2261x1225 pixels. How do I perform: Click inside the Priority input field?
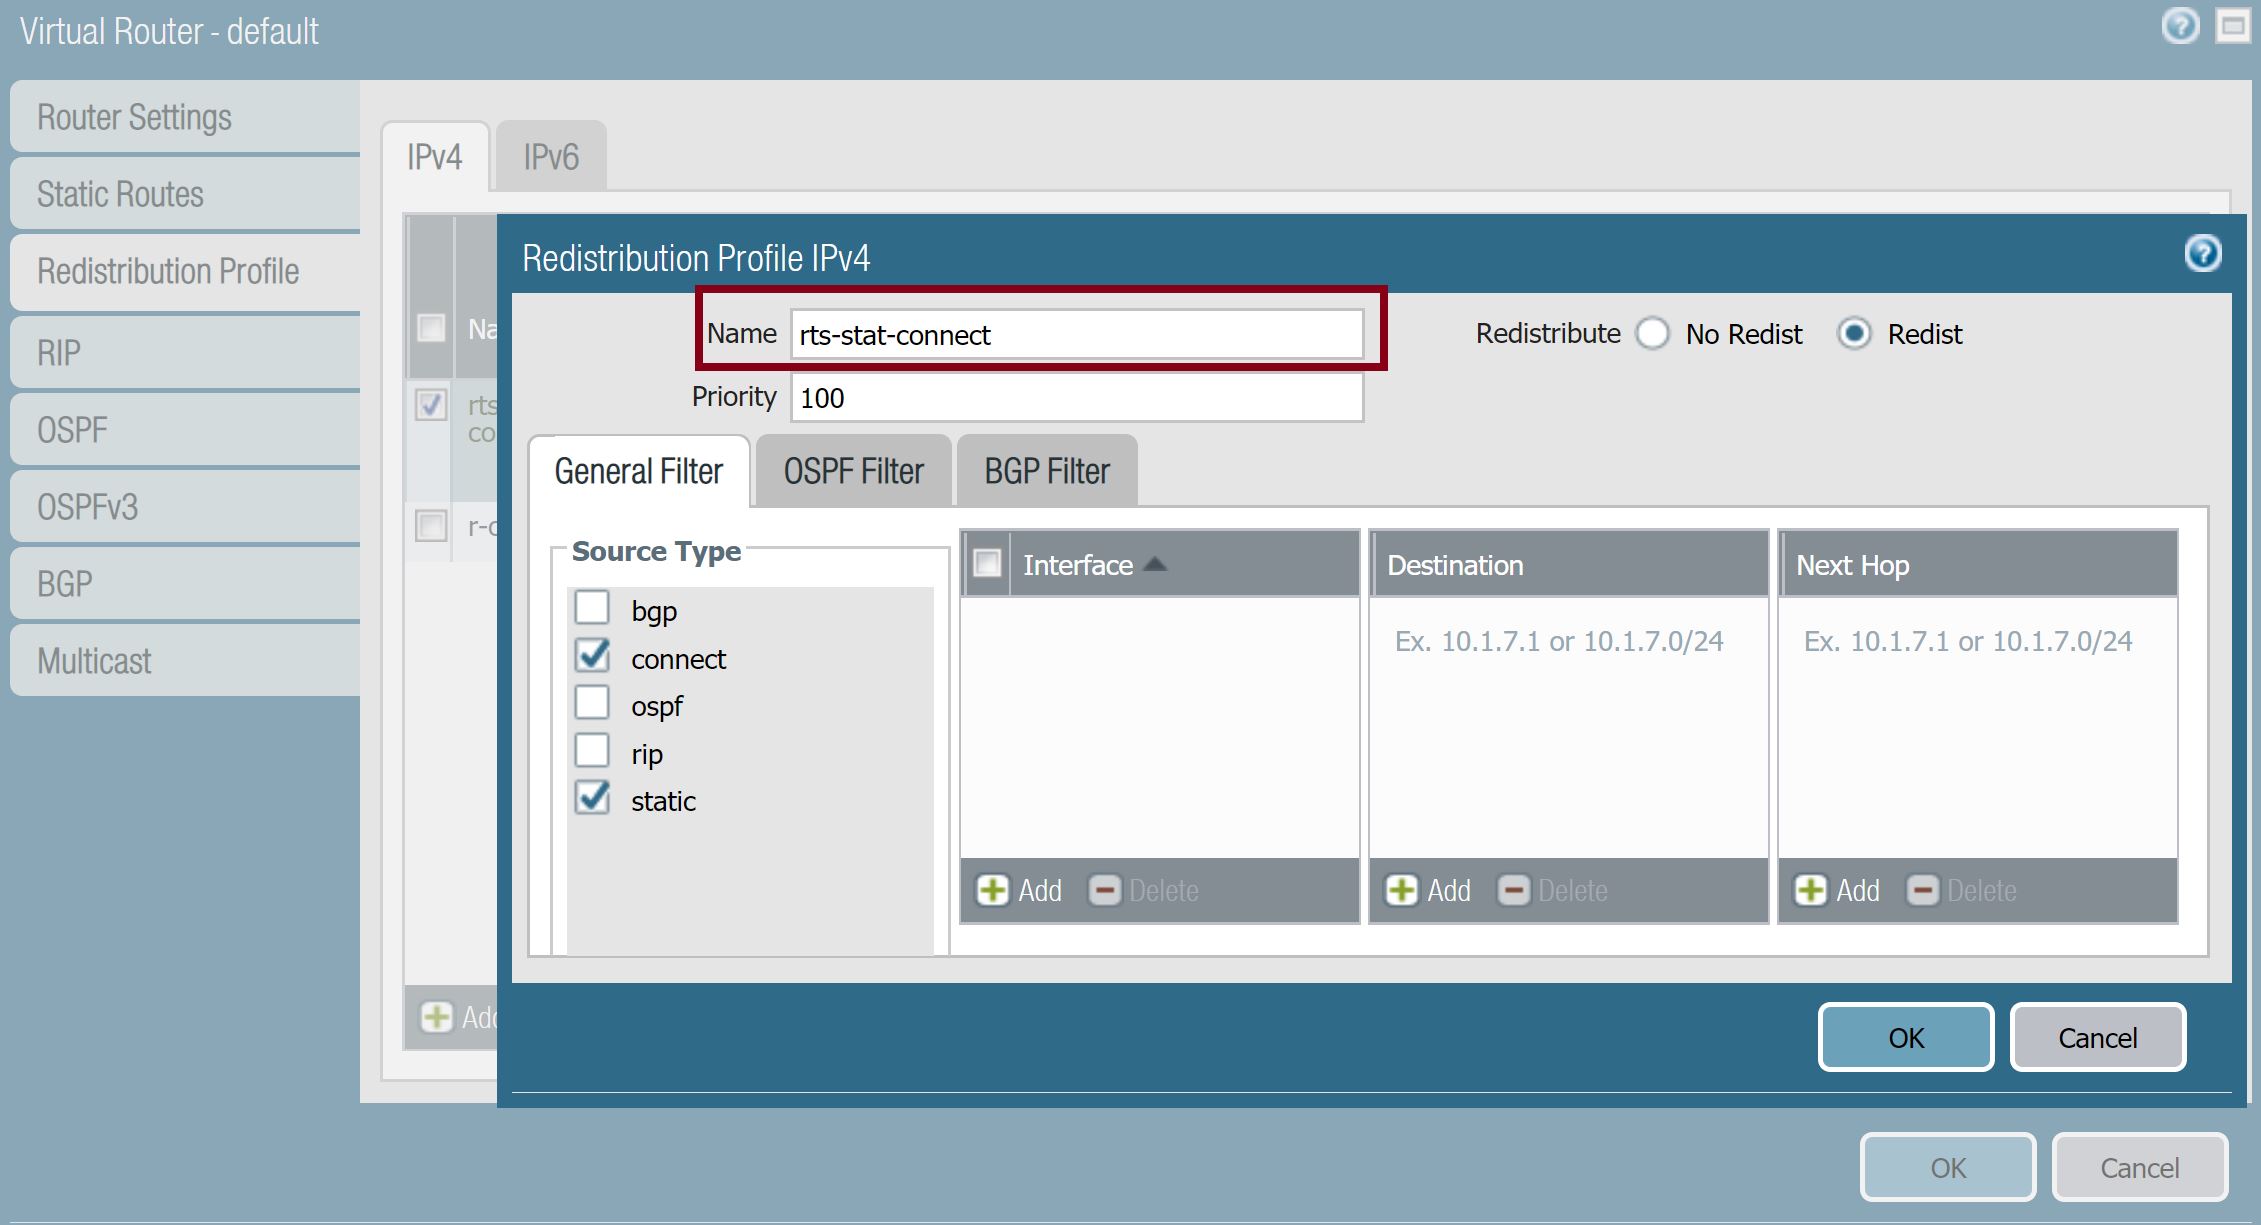(x=1075, y=397)
